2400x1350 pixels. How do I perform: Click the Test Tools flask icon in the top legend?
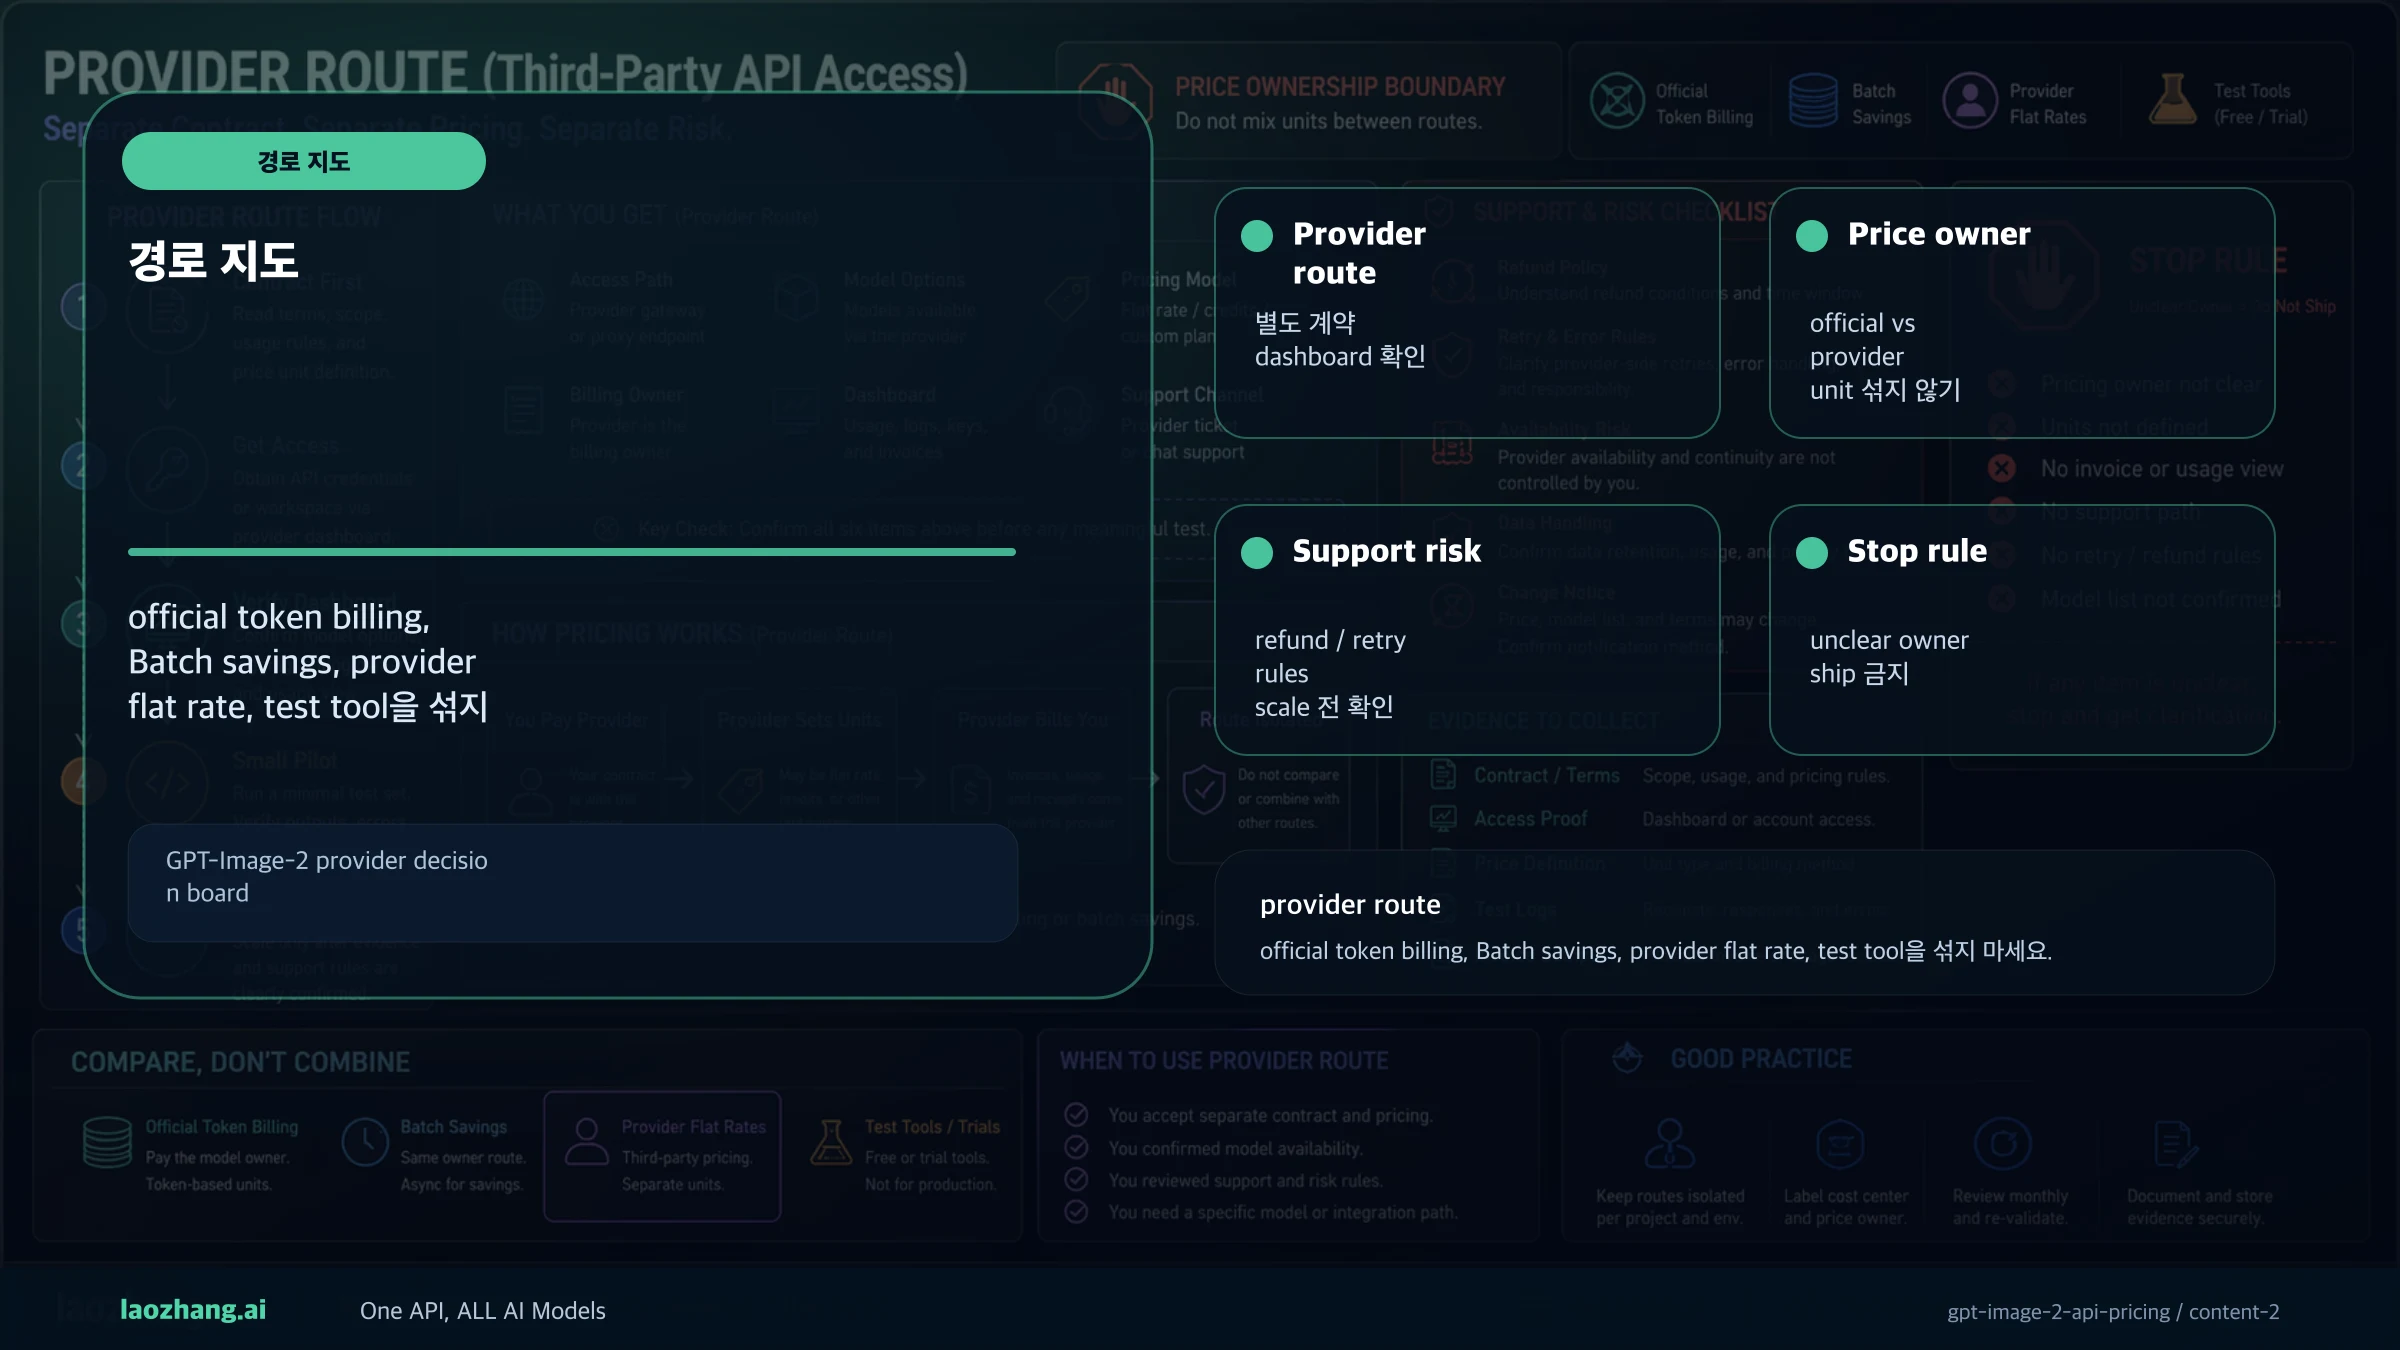point(2172,101)
